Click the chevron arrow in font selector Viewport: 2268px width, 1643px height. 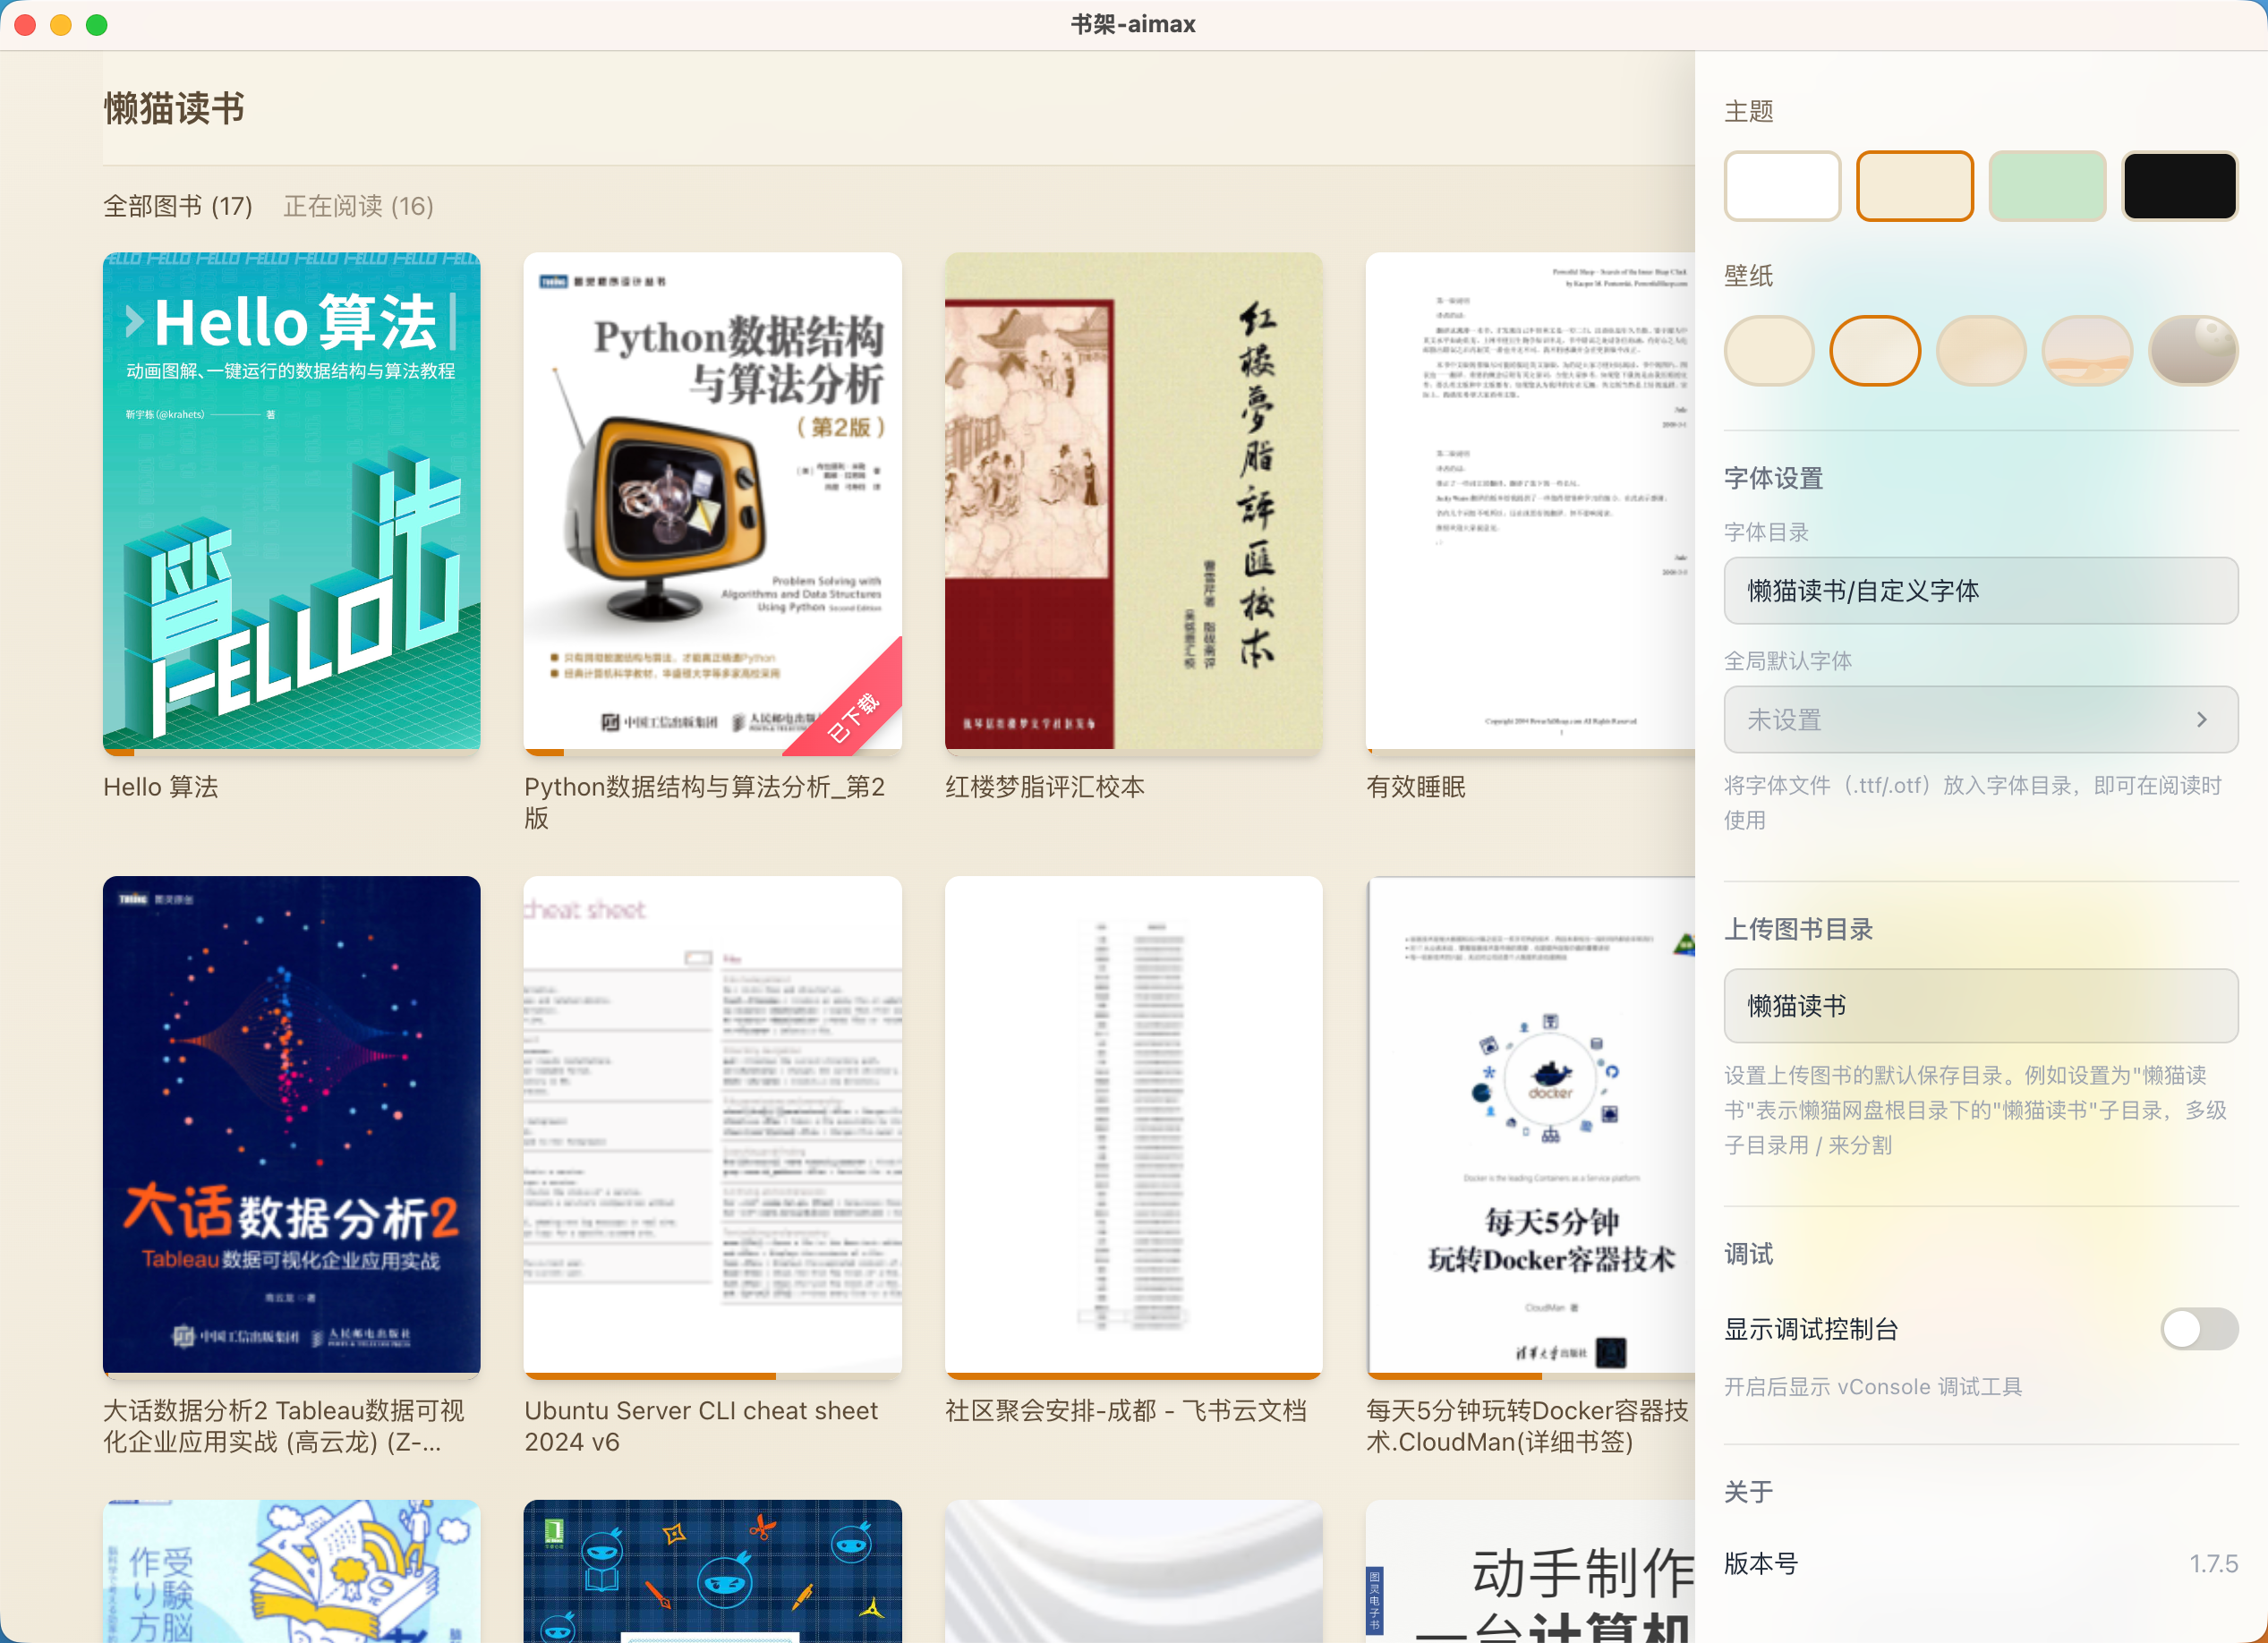(2201, 719)
